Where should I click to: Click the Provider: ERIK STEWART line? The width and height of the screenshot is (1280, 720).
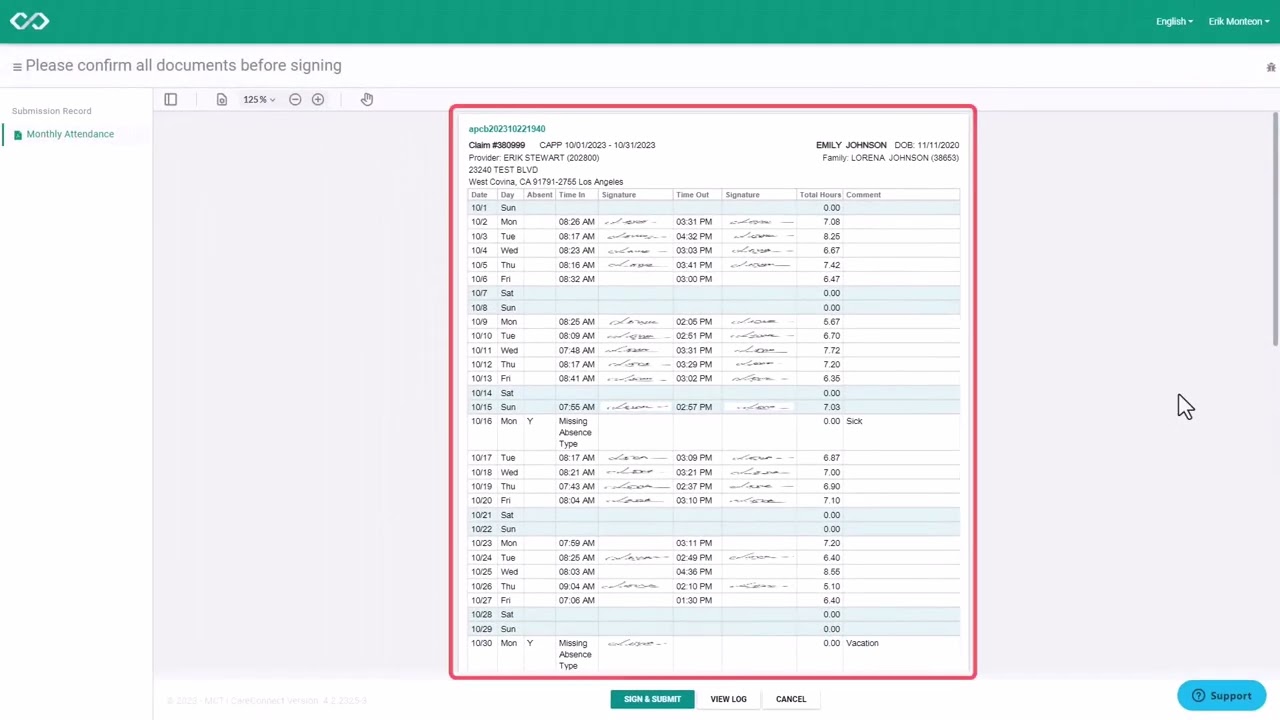(x=534, y=158)
